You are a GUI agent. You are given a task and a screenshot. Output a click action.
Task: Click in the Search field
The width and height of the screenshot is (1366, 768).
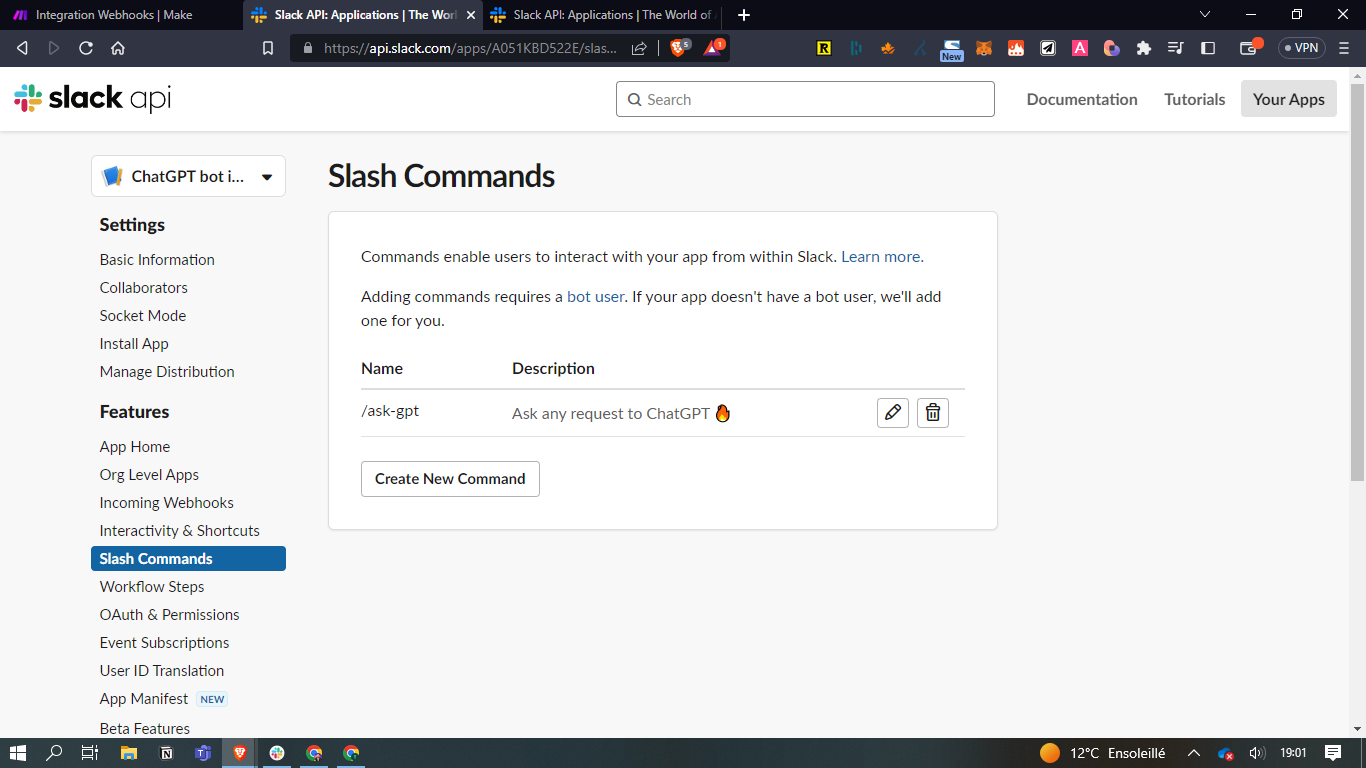click(805, 99)
